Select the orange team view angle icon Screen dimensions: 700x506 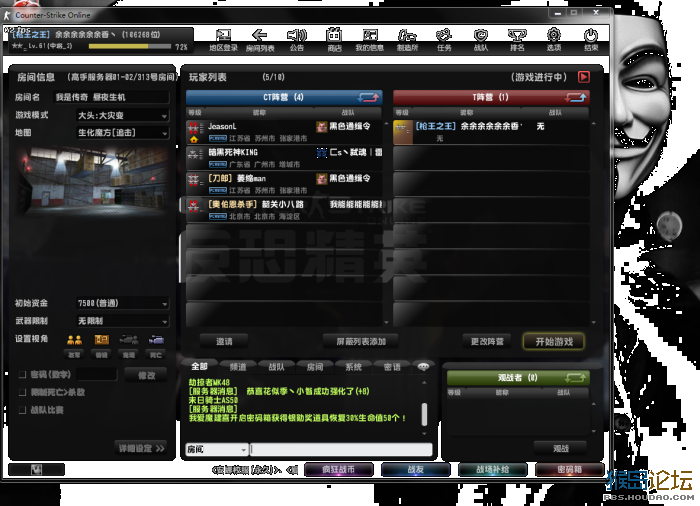pyautogui.click(x=102, y=340)
